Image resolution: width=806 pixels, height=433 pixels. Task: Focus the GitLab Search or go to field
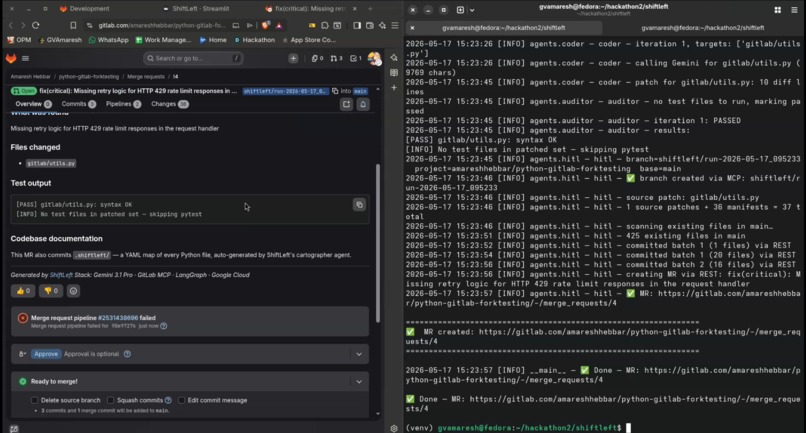click(193, 59)
